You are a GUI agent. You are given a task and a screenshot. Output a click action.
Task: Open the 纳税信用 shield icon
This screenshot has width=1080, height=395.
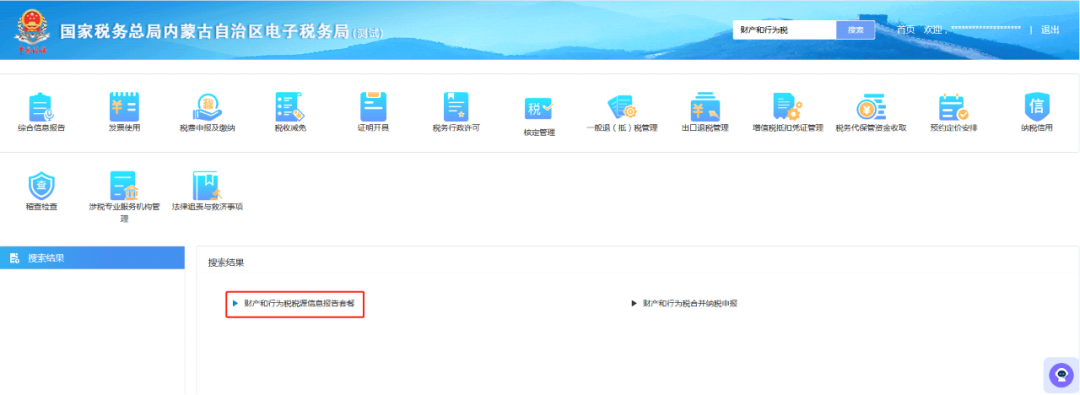[x=1037, y=106]
